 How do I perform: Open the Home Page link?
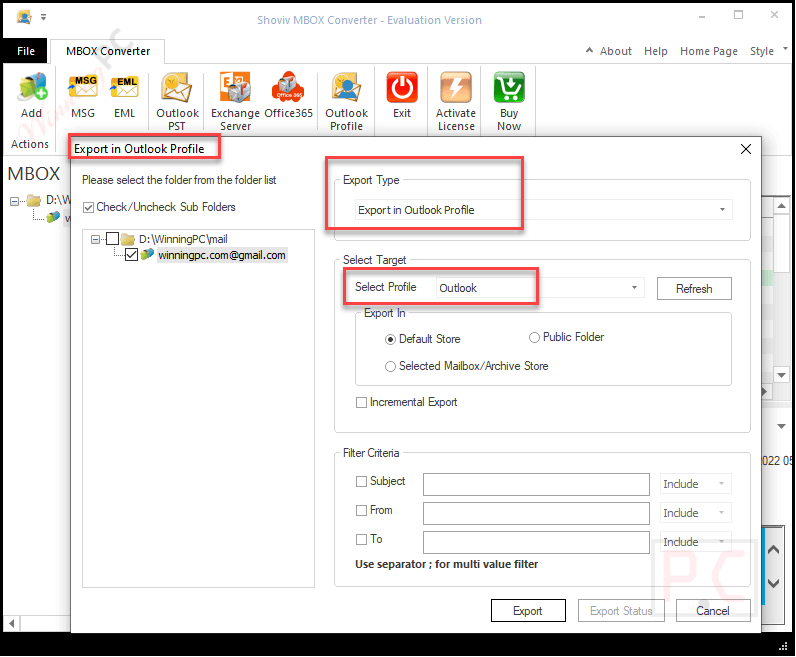click(x=708, y=51)
